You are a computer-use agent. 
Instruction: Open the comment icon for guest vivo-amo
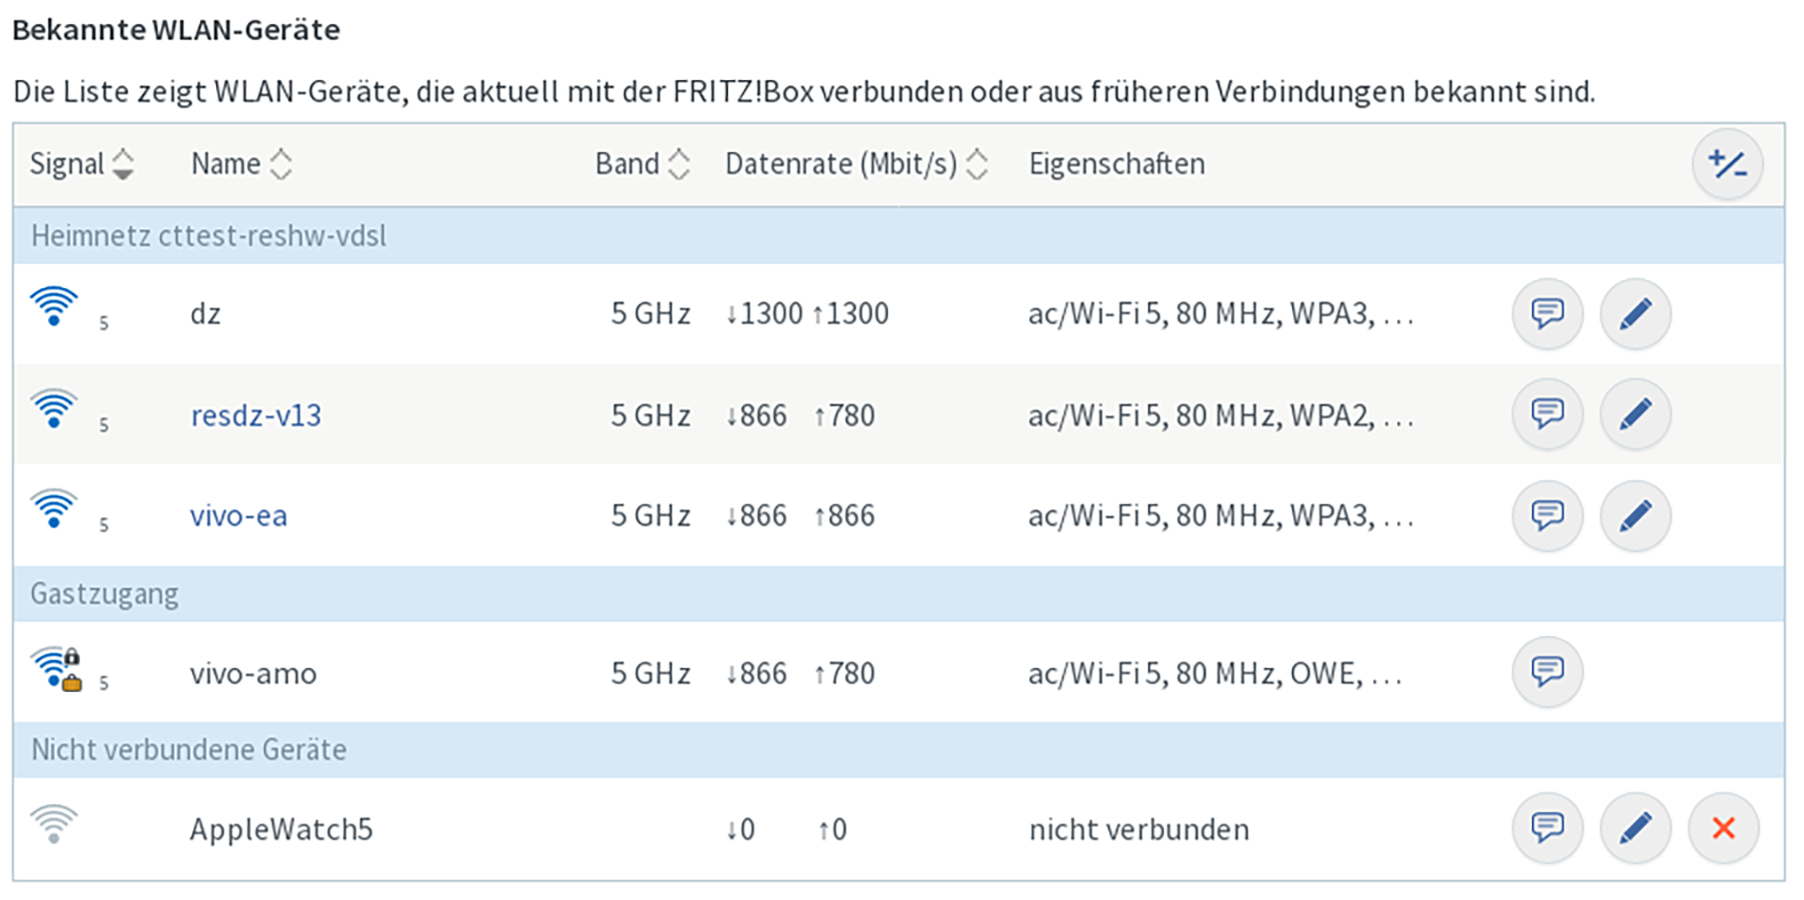click(1547, 671)
